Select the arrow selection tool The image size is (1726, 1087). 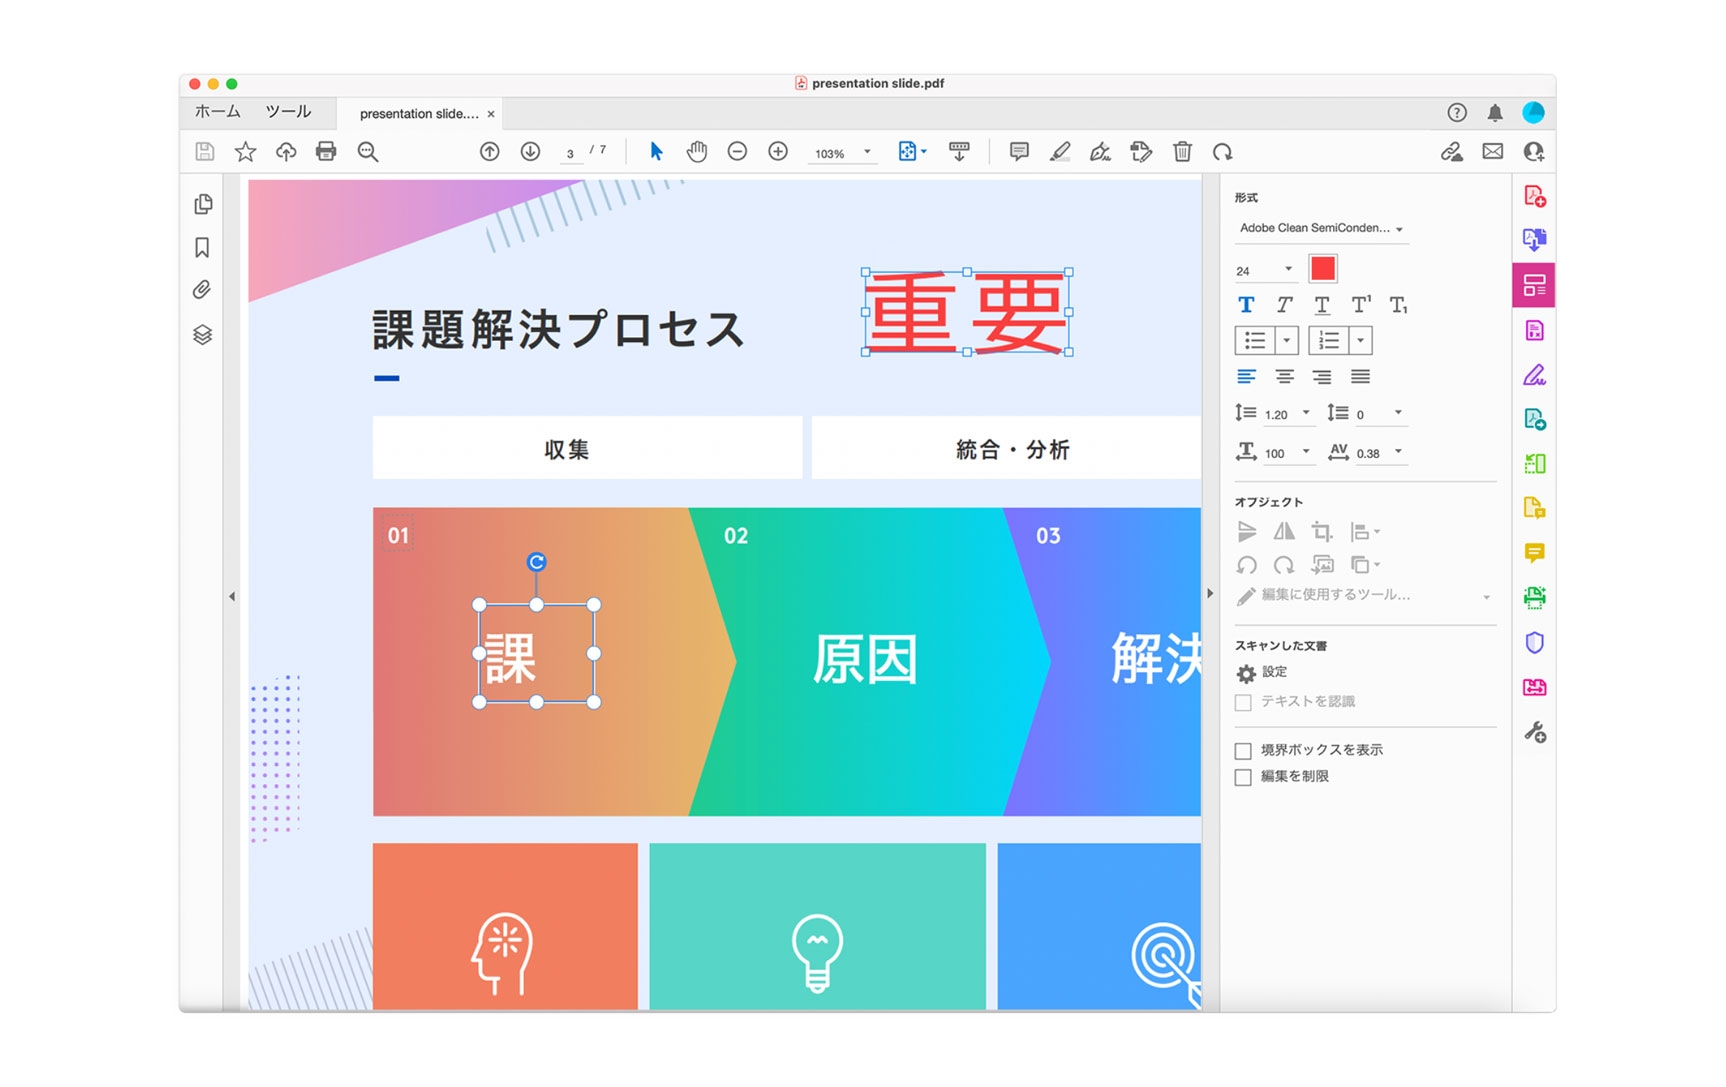[x=656, y=152]
